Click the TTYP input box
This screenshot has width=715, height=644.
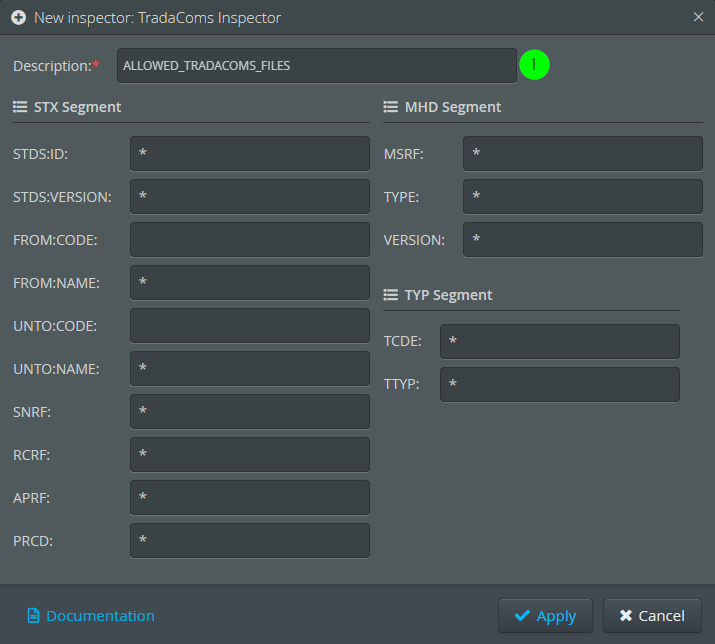[559, 384]
